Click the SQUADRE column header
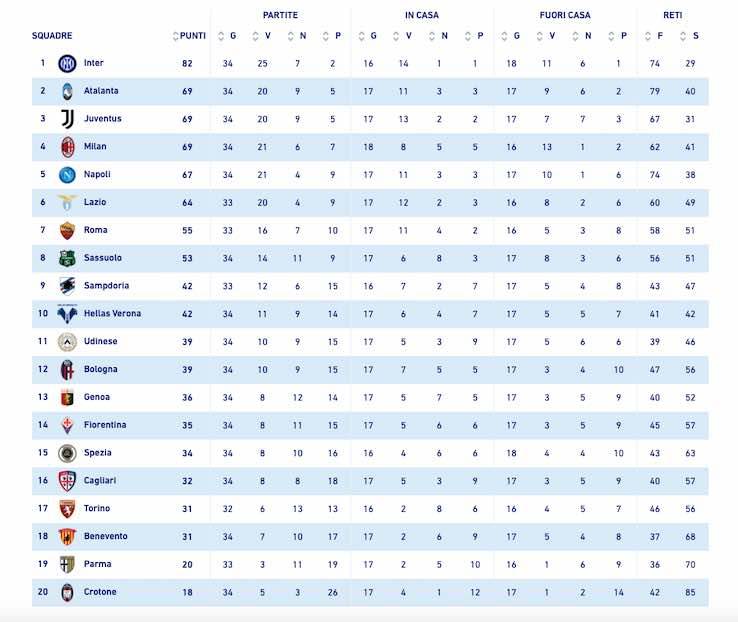The image size is (738, 622). coord(52,36)
